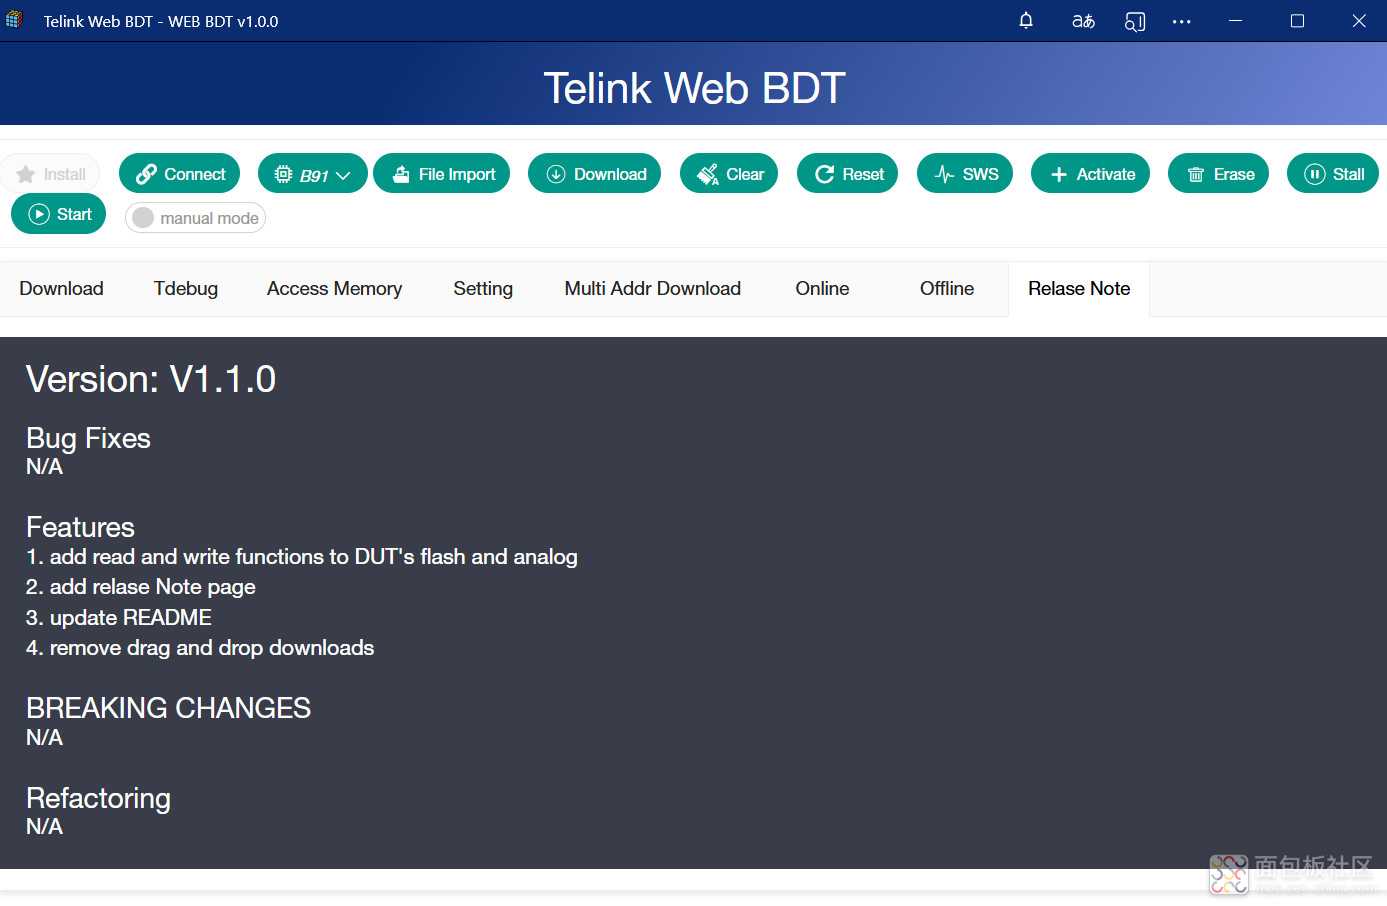
Task: Click the Stall button
Action: click(1333, 174)
